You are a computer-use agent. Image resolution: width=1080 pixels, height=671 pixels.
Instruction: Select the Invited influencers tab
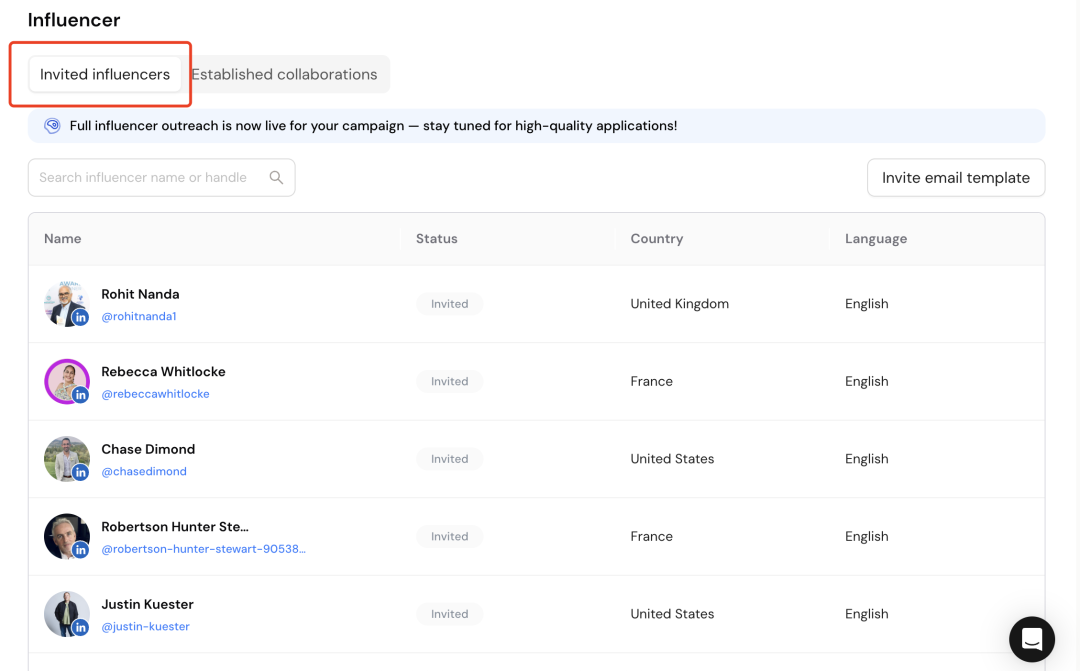click(105, 75)
